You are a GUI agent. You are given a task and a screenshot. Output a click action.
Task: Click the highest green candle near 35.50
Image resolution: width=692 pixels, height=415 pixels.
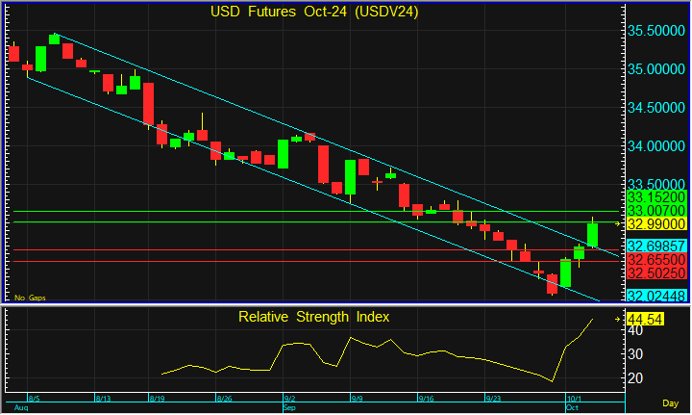pyautogui.click(x=54, y=39)
